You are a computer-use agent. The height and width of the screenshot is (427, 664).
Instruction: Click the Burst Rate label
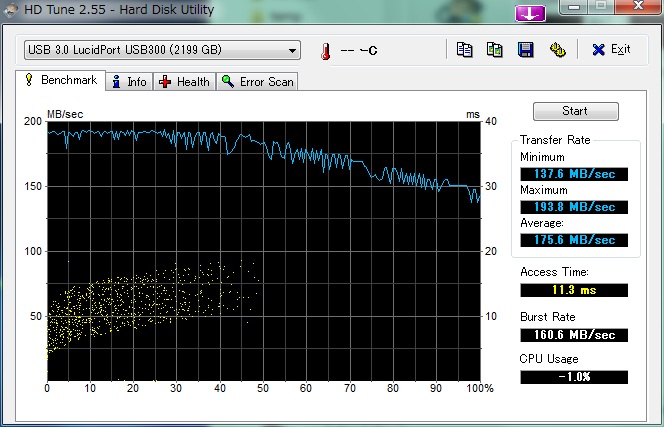548,317
